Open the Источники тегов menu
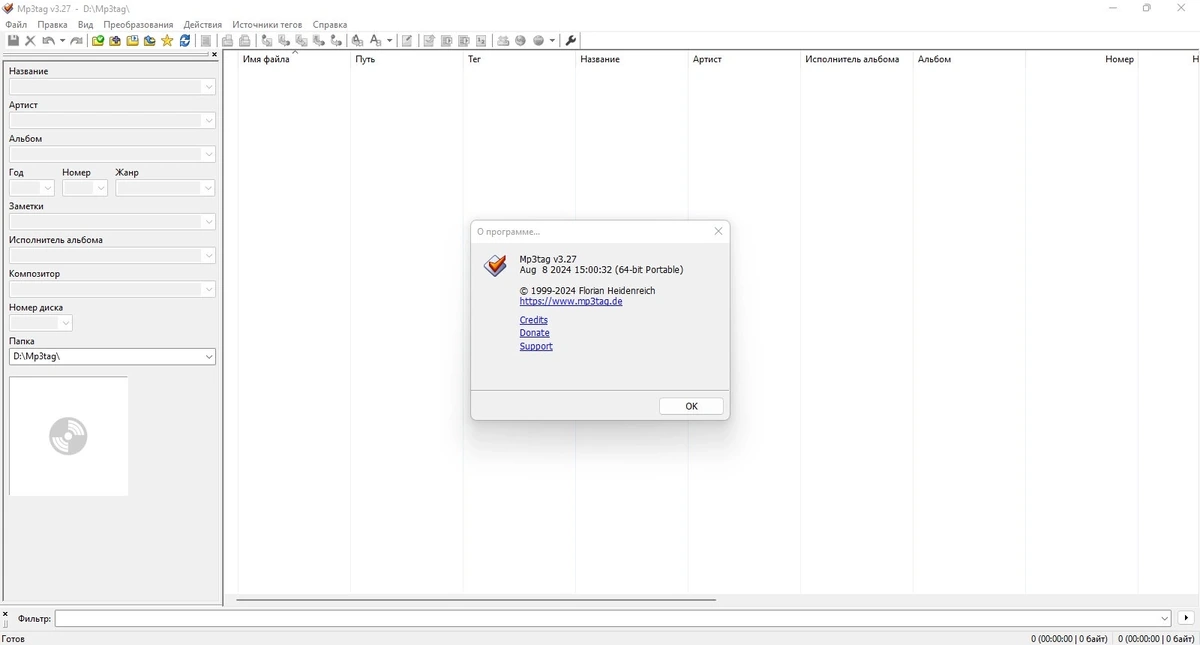Image resolution: width=1200 pixels, height=645 pixels. click(x=267, y=24)
